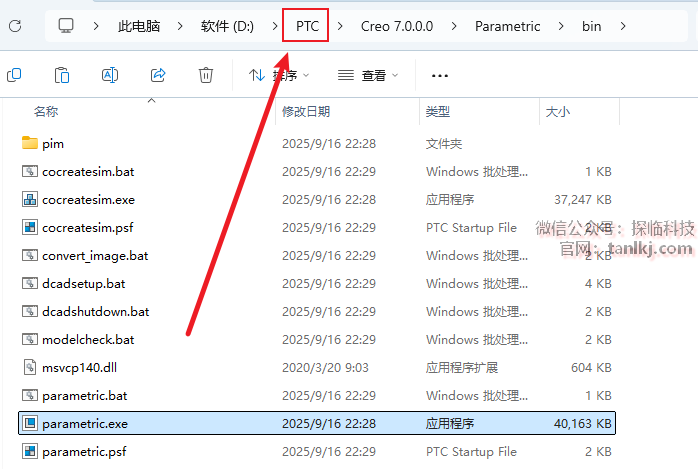The width and height of the screenshot is (698, 469).
Task: Expand chevron after PTC breadcrumb
Action: click(340, 26)
